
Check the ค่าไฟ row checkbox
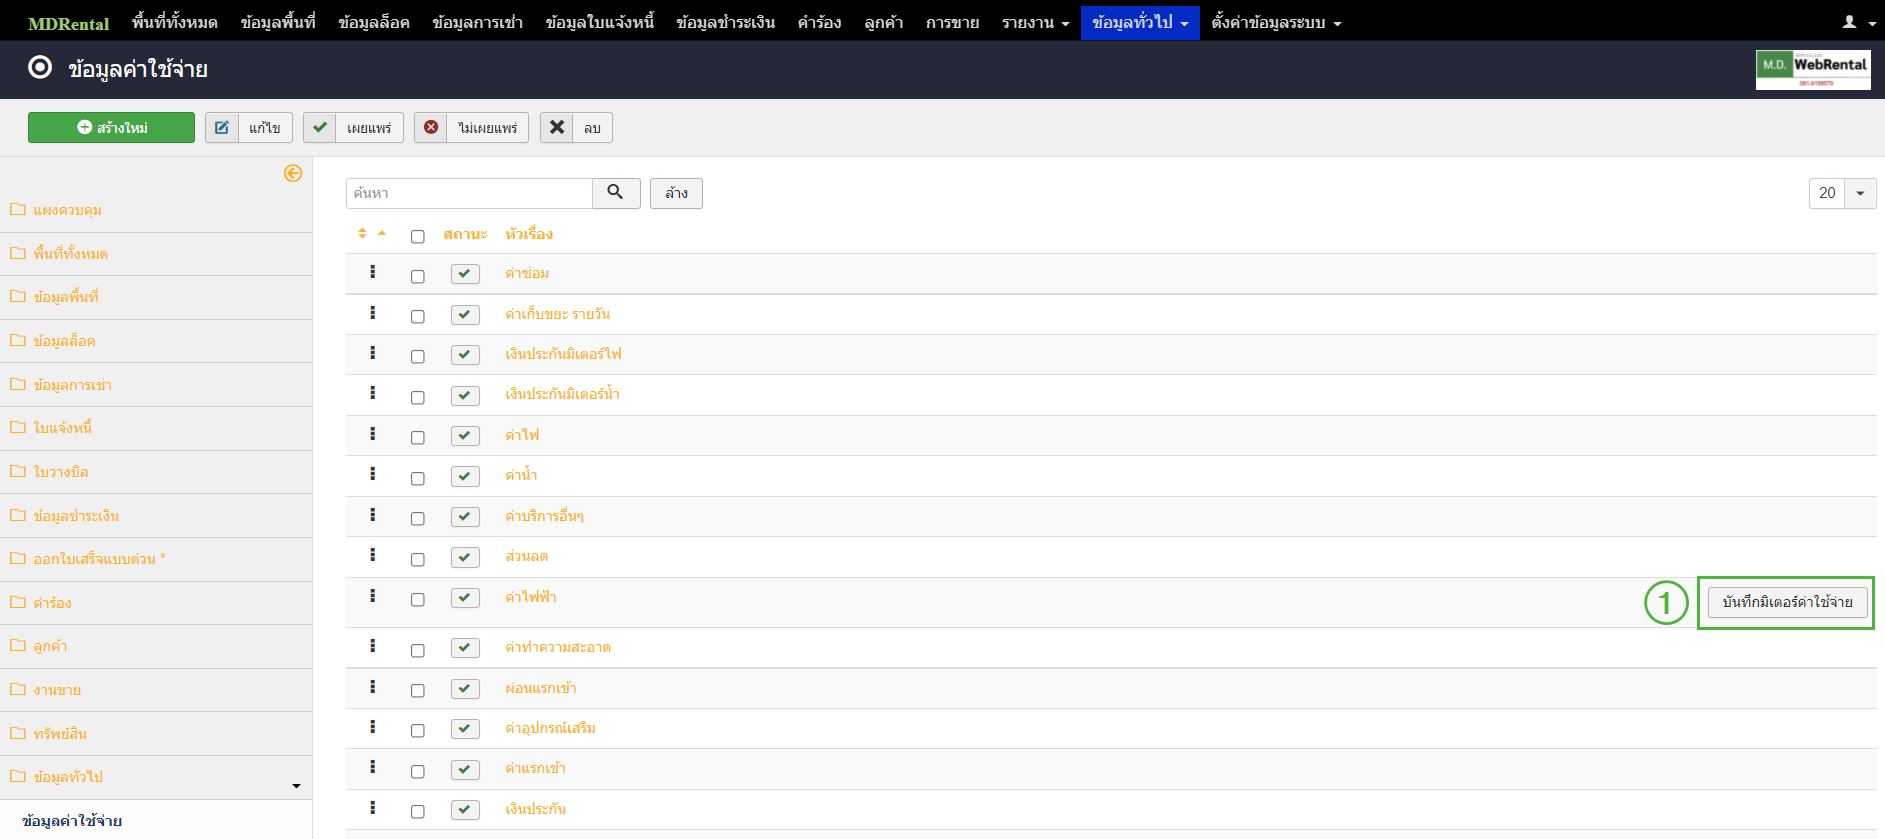click(418, 438)
